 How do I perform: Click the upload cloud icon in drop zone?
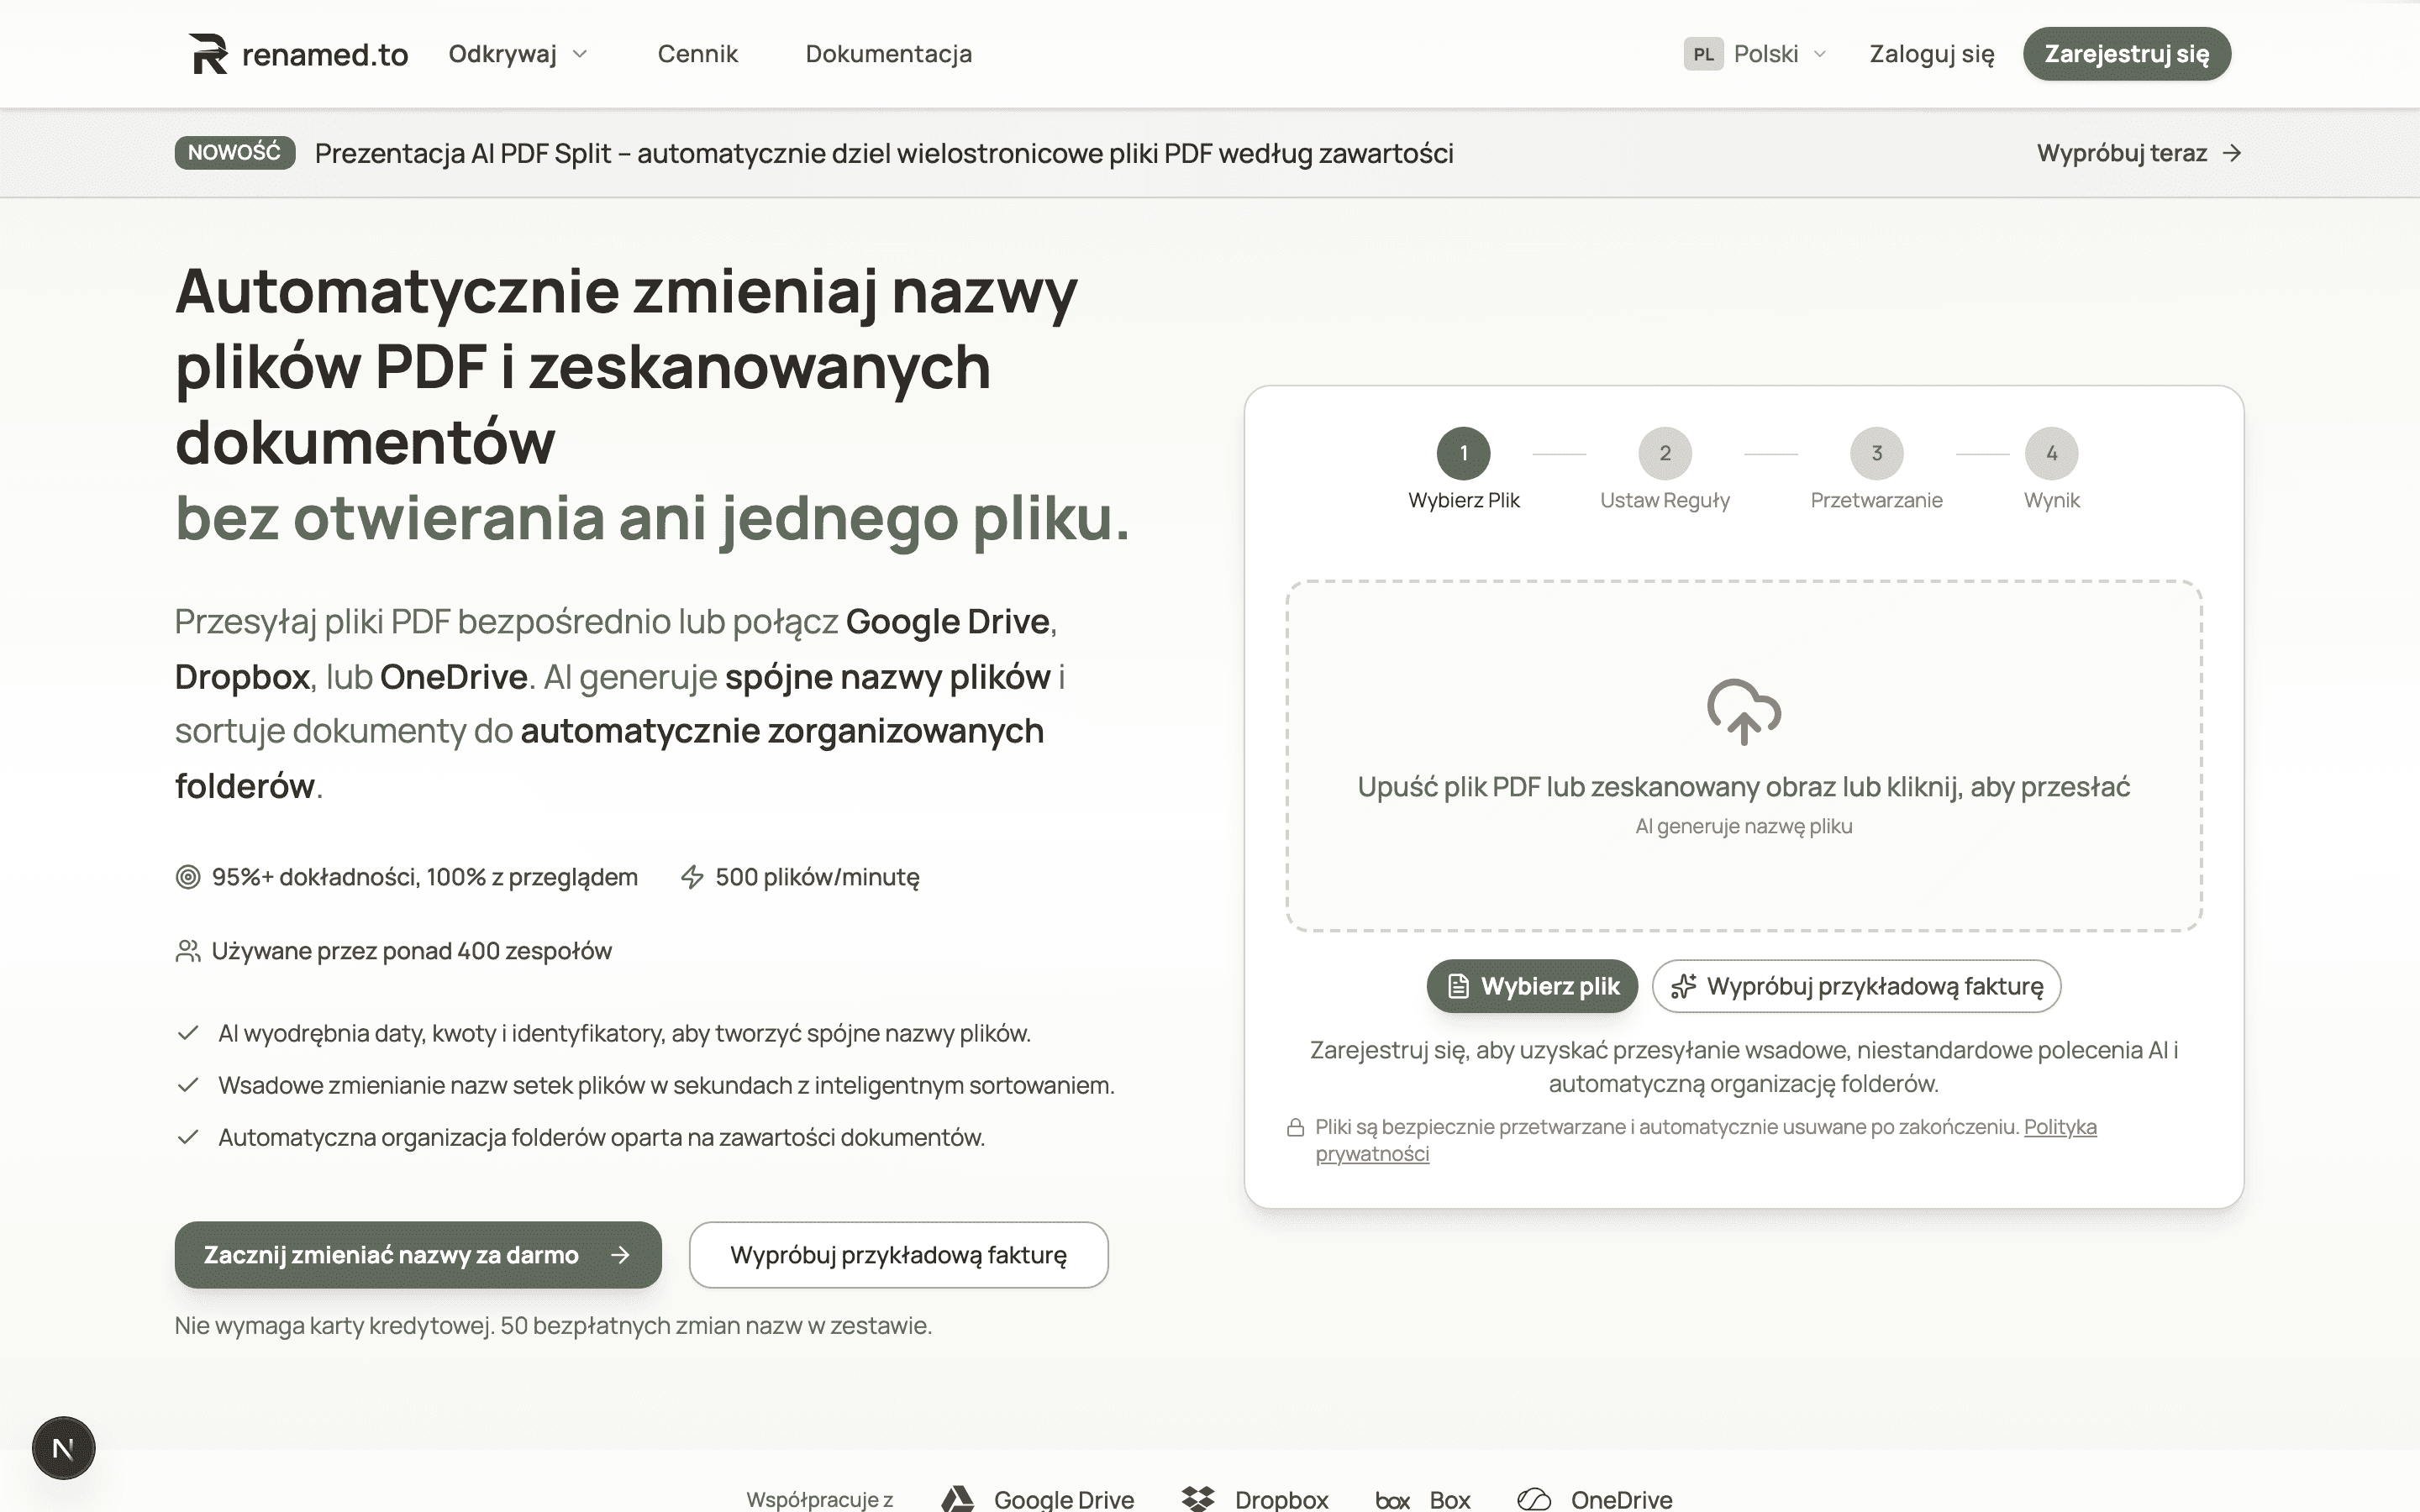pos(1744,712)
